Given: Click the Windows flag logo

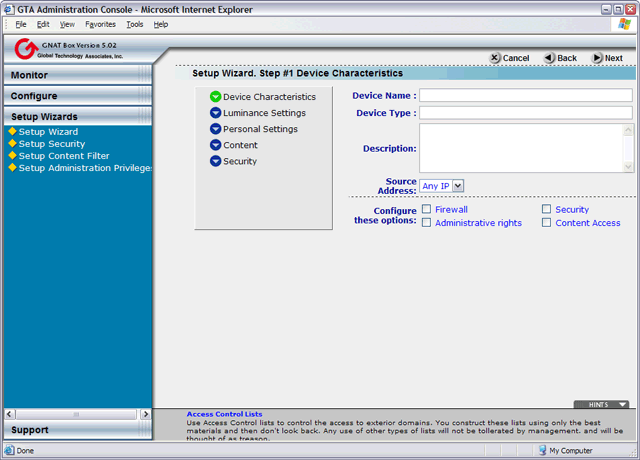Looking at the screenshot, I should (624, 24).
